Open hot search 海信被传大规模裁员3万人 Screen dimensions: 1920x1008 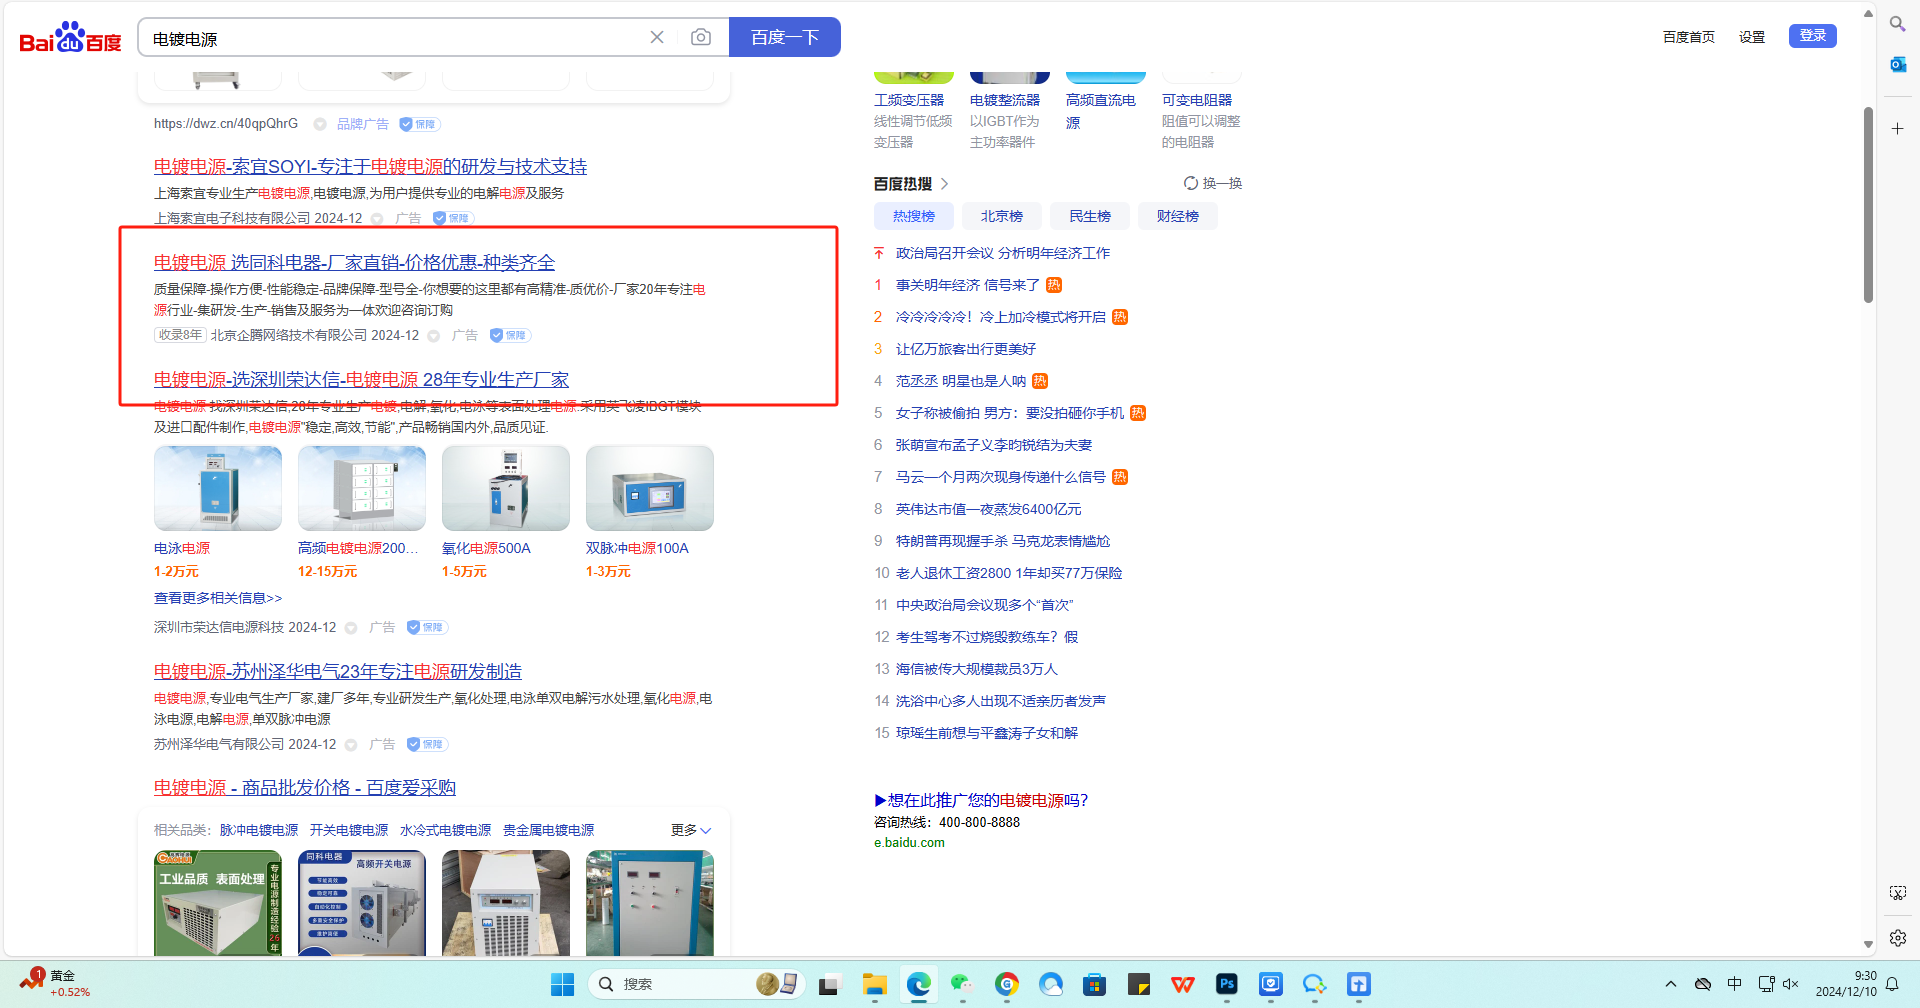[977, 669]
